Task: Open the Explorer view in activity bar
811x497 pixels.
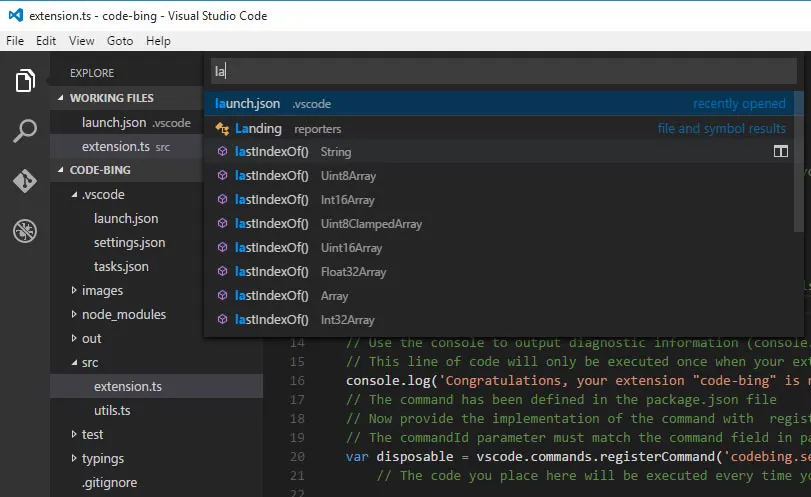Action: pyautogui.click(x=25, y=81)
